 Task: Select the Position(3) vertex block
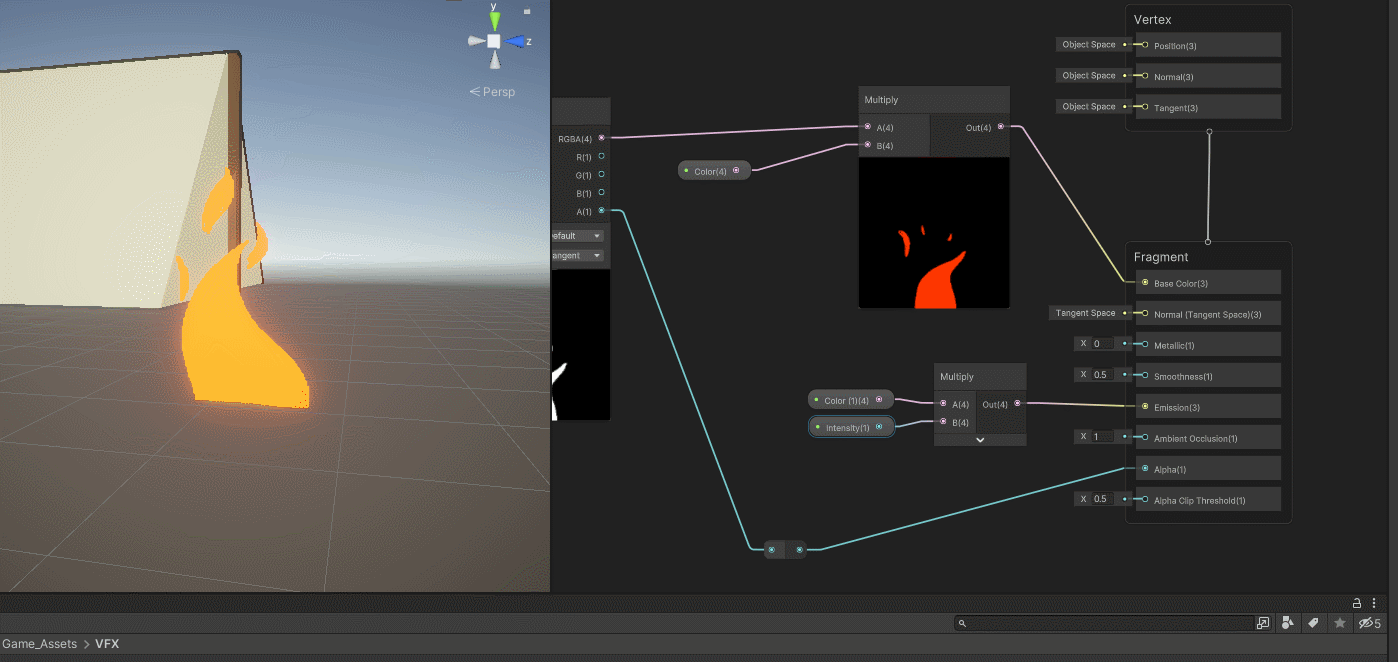[x=1208, y=45]
